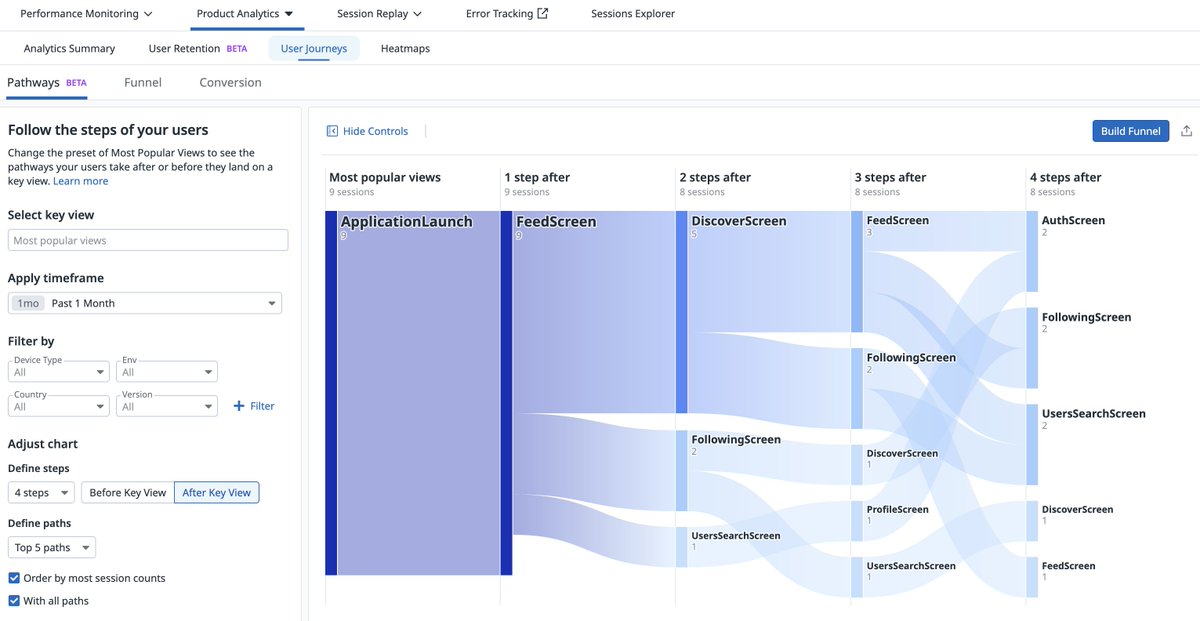Open Error Tracking external link icon
This screenshot has width=1200, height=621.
click(x=543, y=14)
